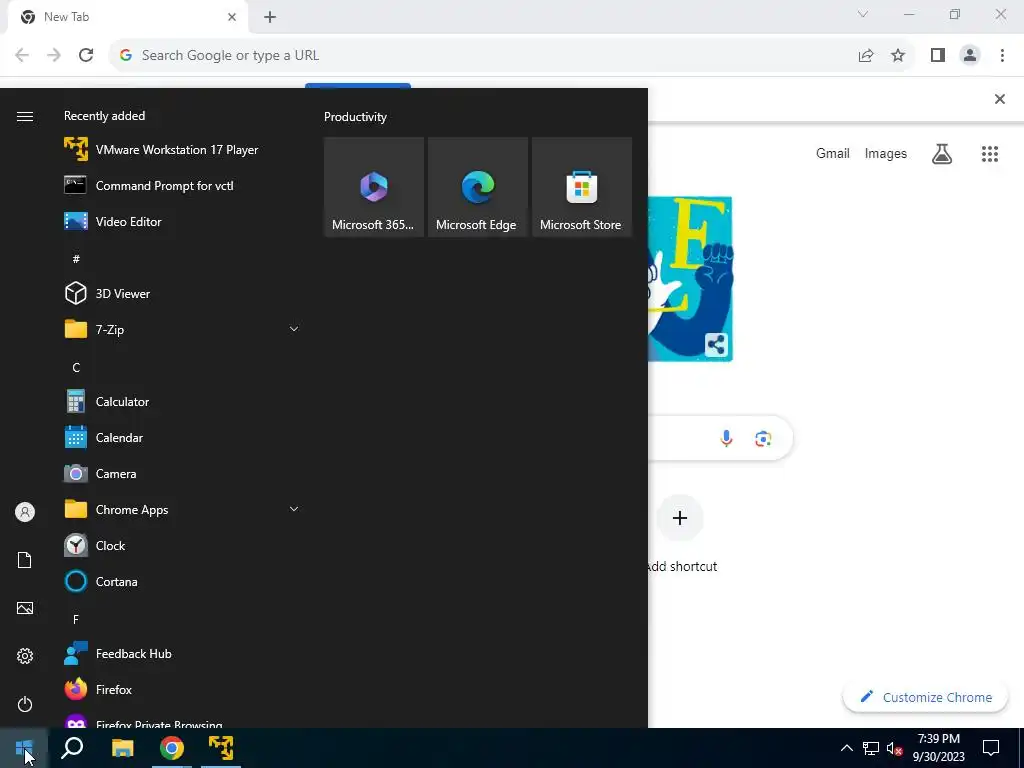Click the Windows Start button
The height and width of the screenshot is (768, 1024).
coord(24,748)
